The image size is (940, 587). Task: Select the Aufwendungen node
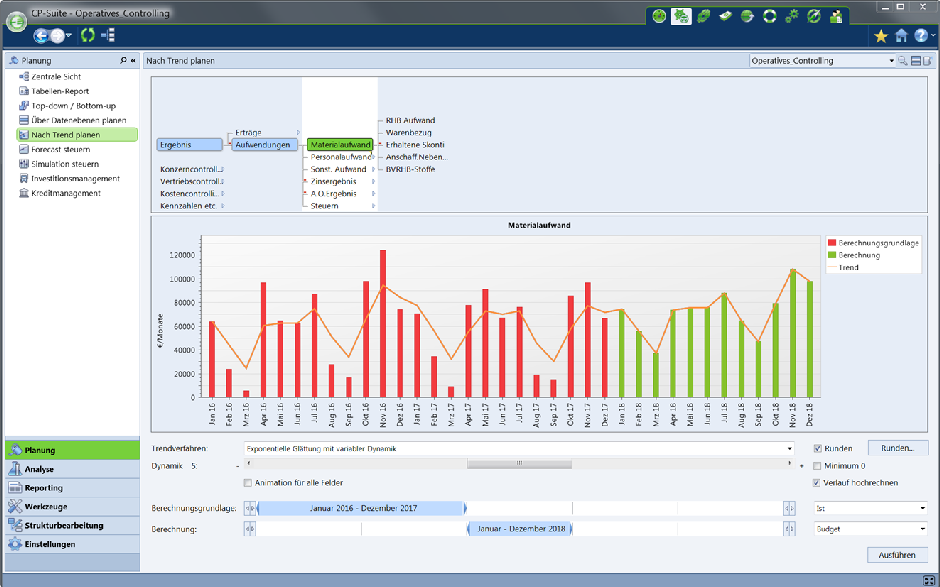click(264, 145)
